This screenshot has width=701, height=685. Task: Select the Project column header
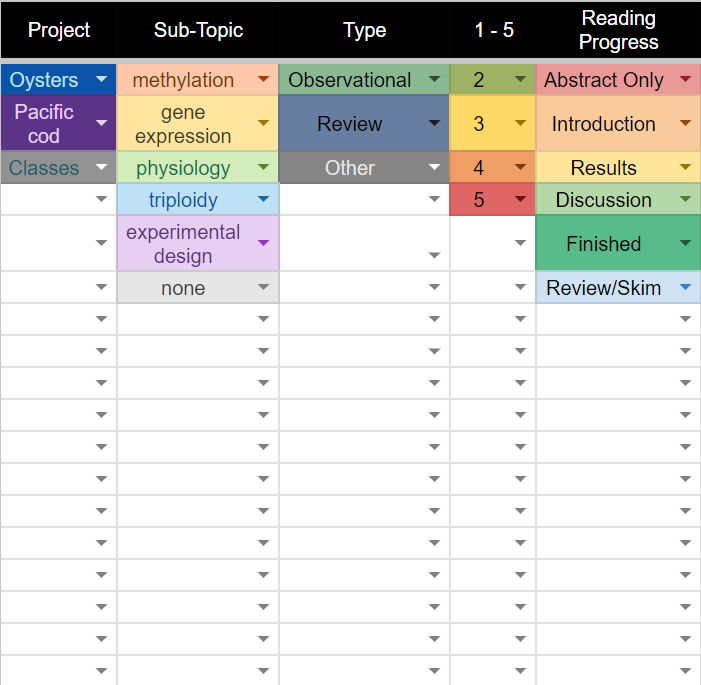59,30
